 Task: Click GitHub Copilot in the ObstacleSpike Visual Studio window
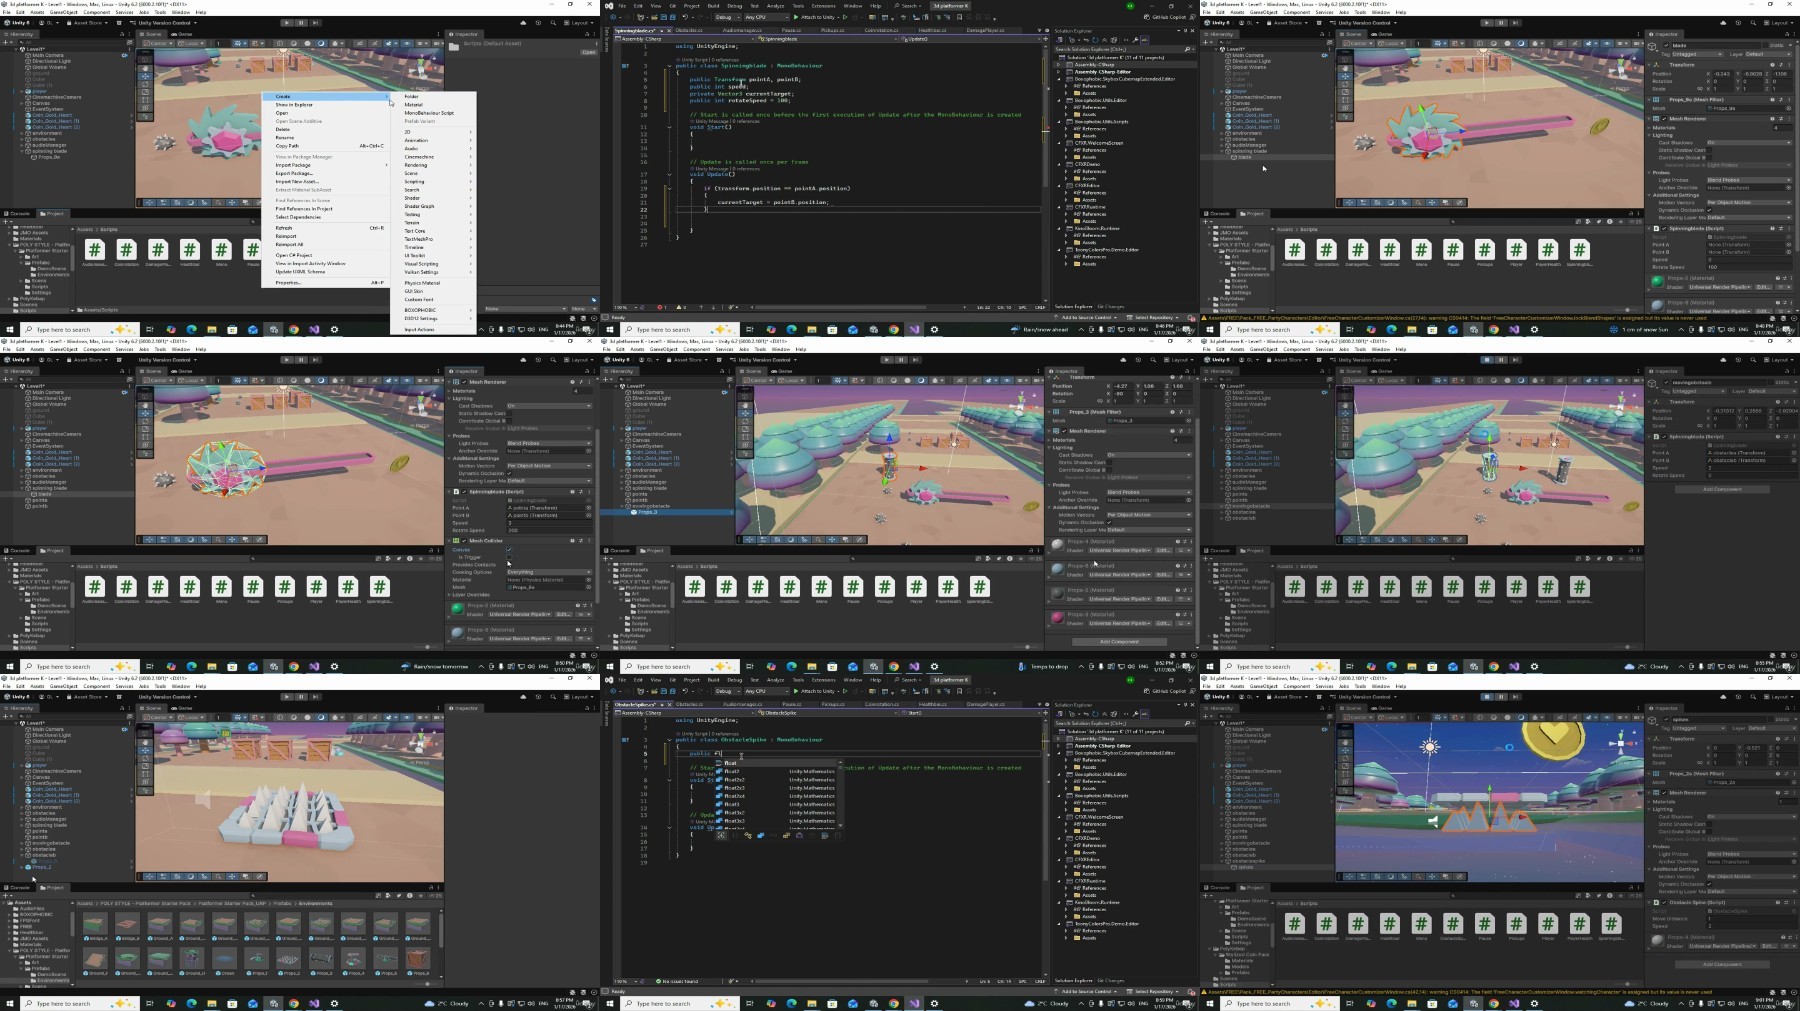[1167, 691]
